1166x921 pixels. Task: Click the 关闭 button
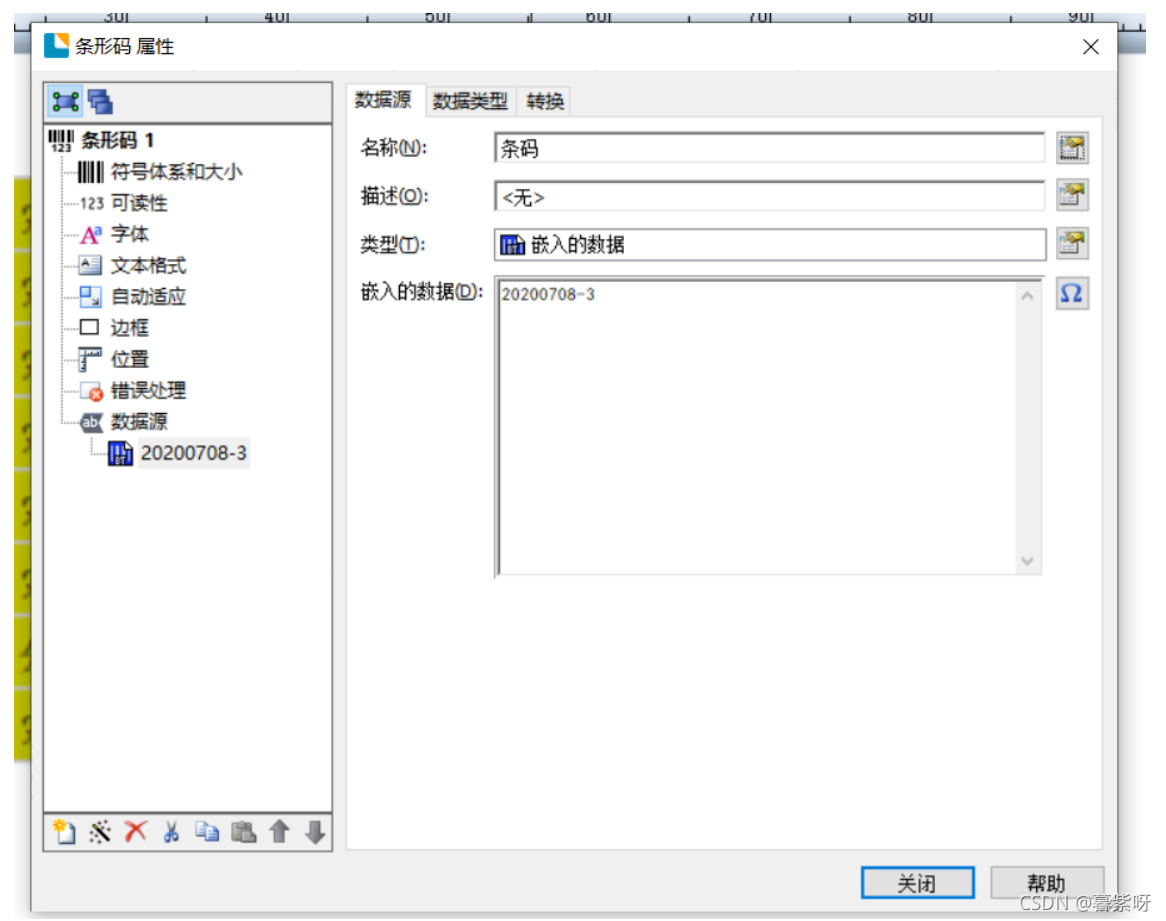918,883
